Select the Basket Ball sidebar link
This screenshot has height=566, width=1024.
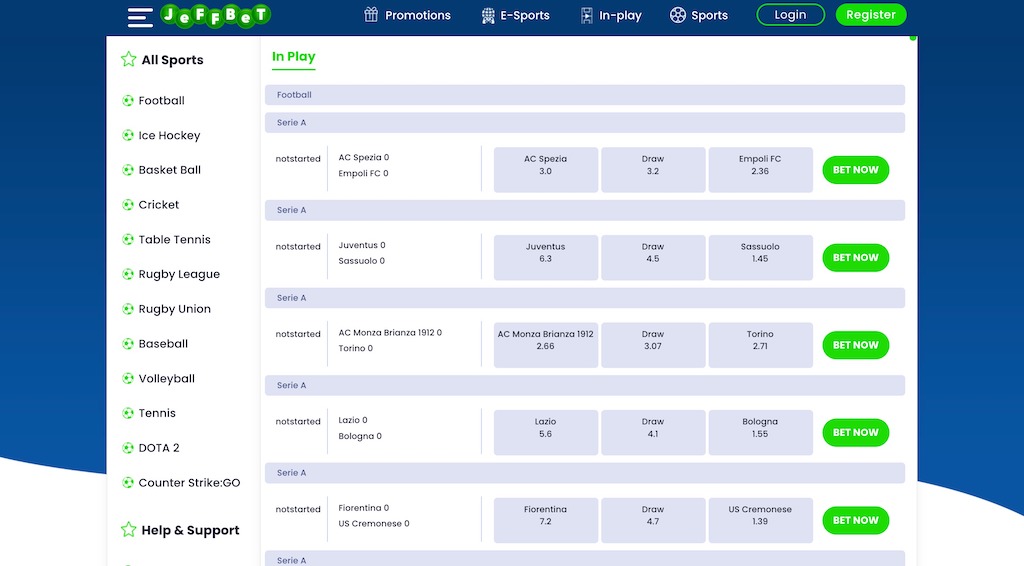169,170
